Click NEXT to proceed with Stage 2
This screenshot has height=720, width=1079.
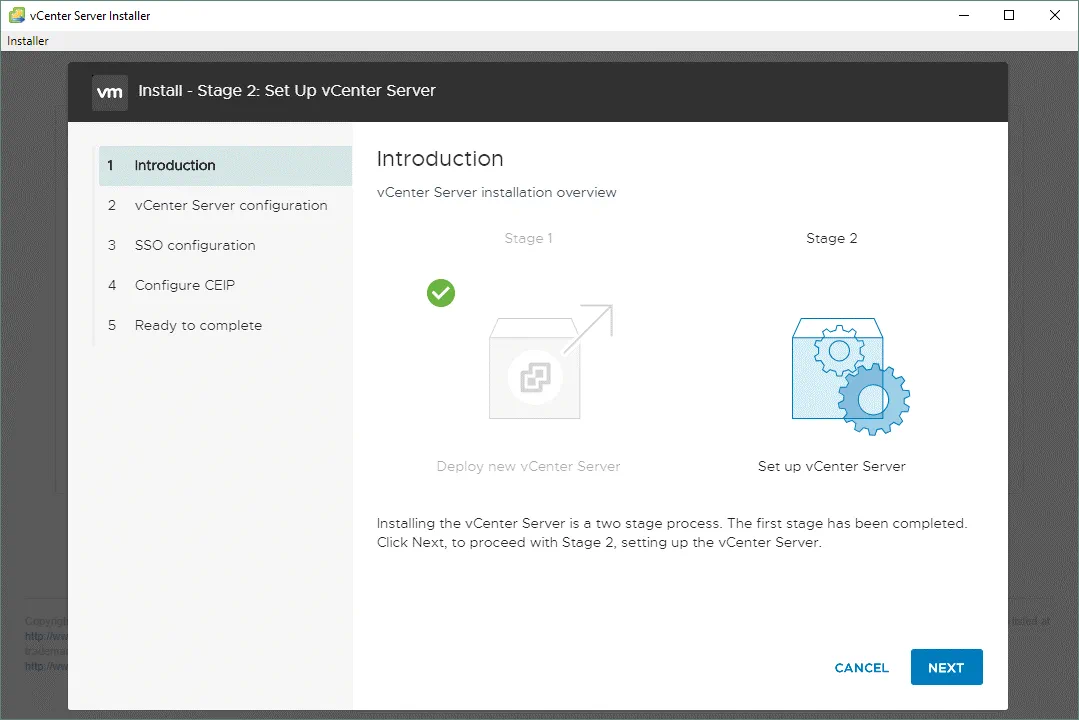946,668
